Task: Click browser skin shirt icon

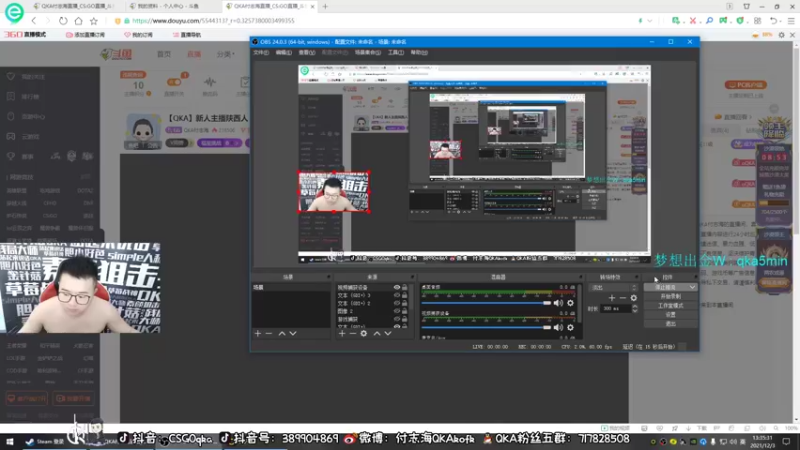Action: click(x=746, y=6)
